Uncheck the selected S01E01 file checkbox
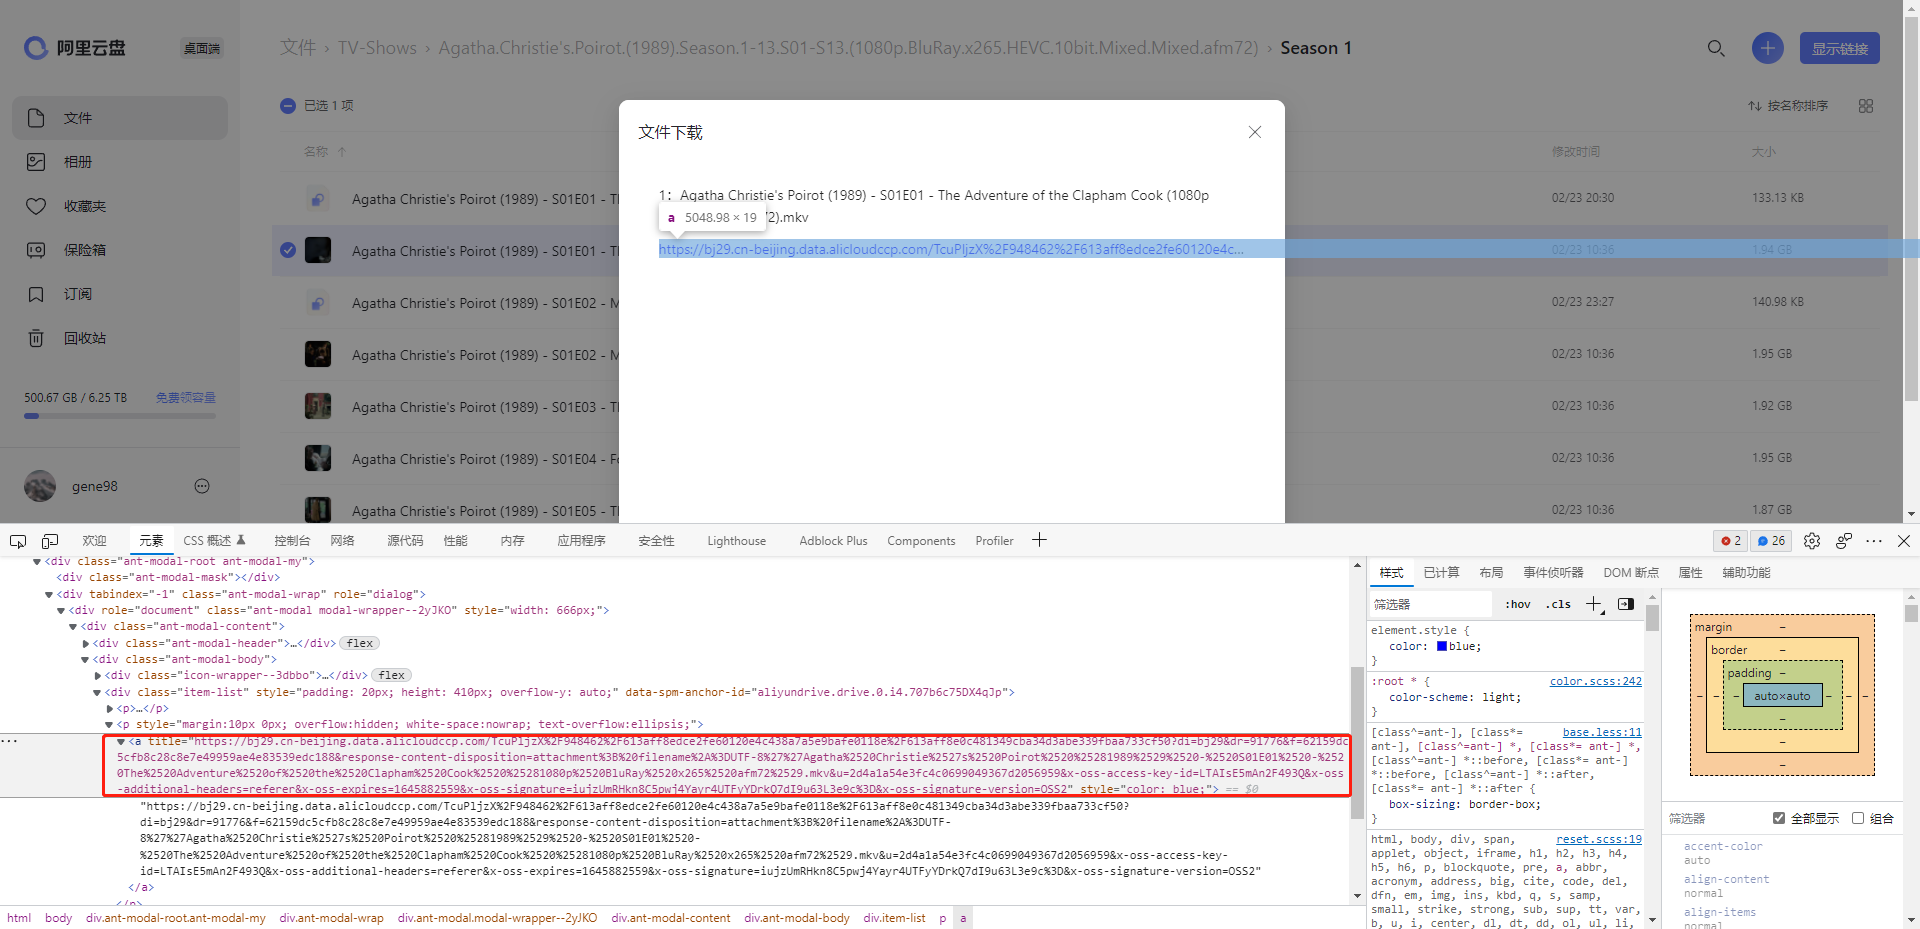Screen dimensions: 1920x929 pyautogui.click(x=288, y=250)
